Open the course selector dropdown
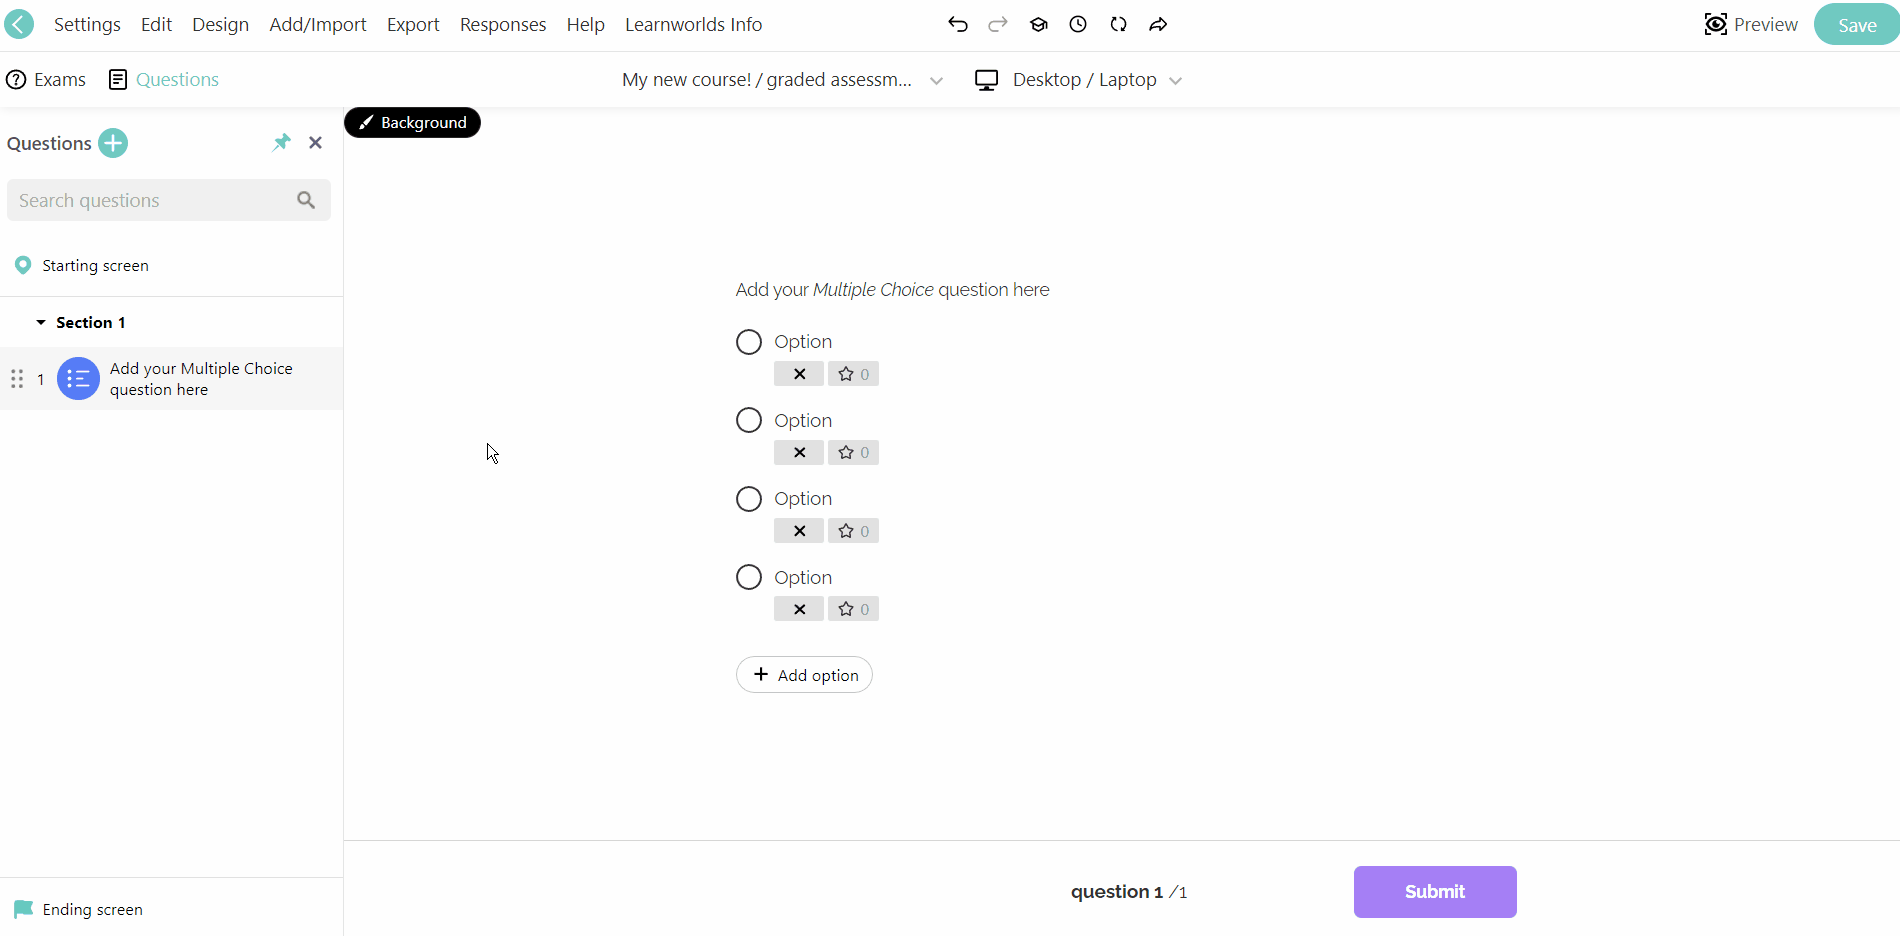 936,80
